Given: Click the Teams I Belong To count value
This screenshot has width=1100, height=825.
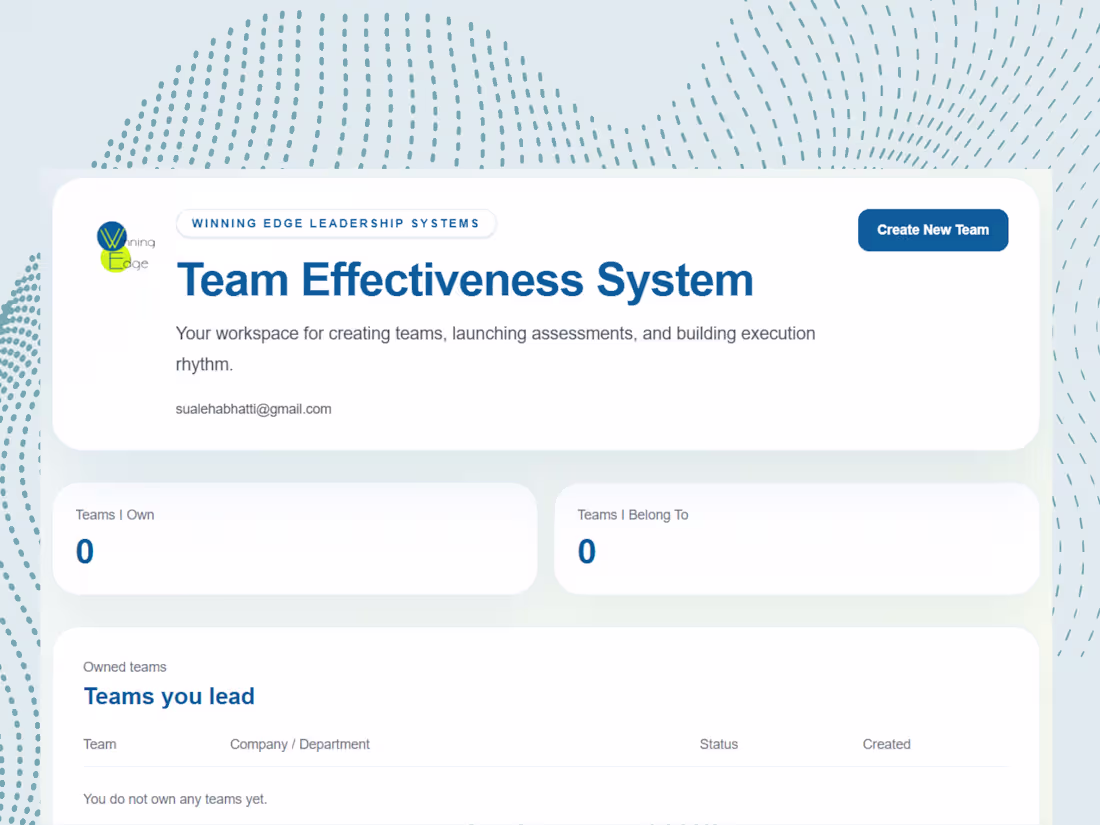Looking at the screenshot, I should click(x=586, y=551).
